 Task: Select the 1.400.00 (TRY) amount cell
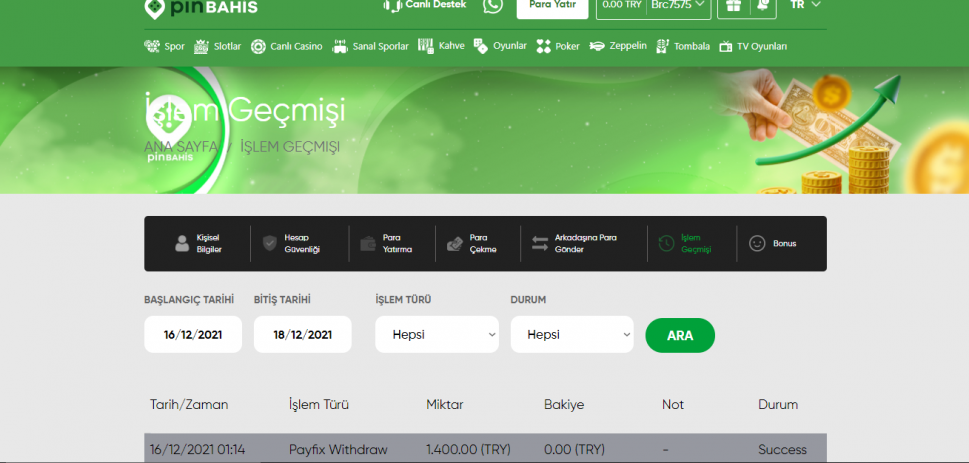pyautogui.click(x=468, y=449)
